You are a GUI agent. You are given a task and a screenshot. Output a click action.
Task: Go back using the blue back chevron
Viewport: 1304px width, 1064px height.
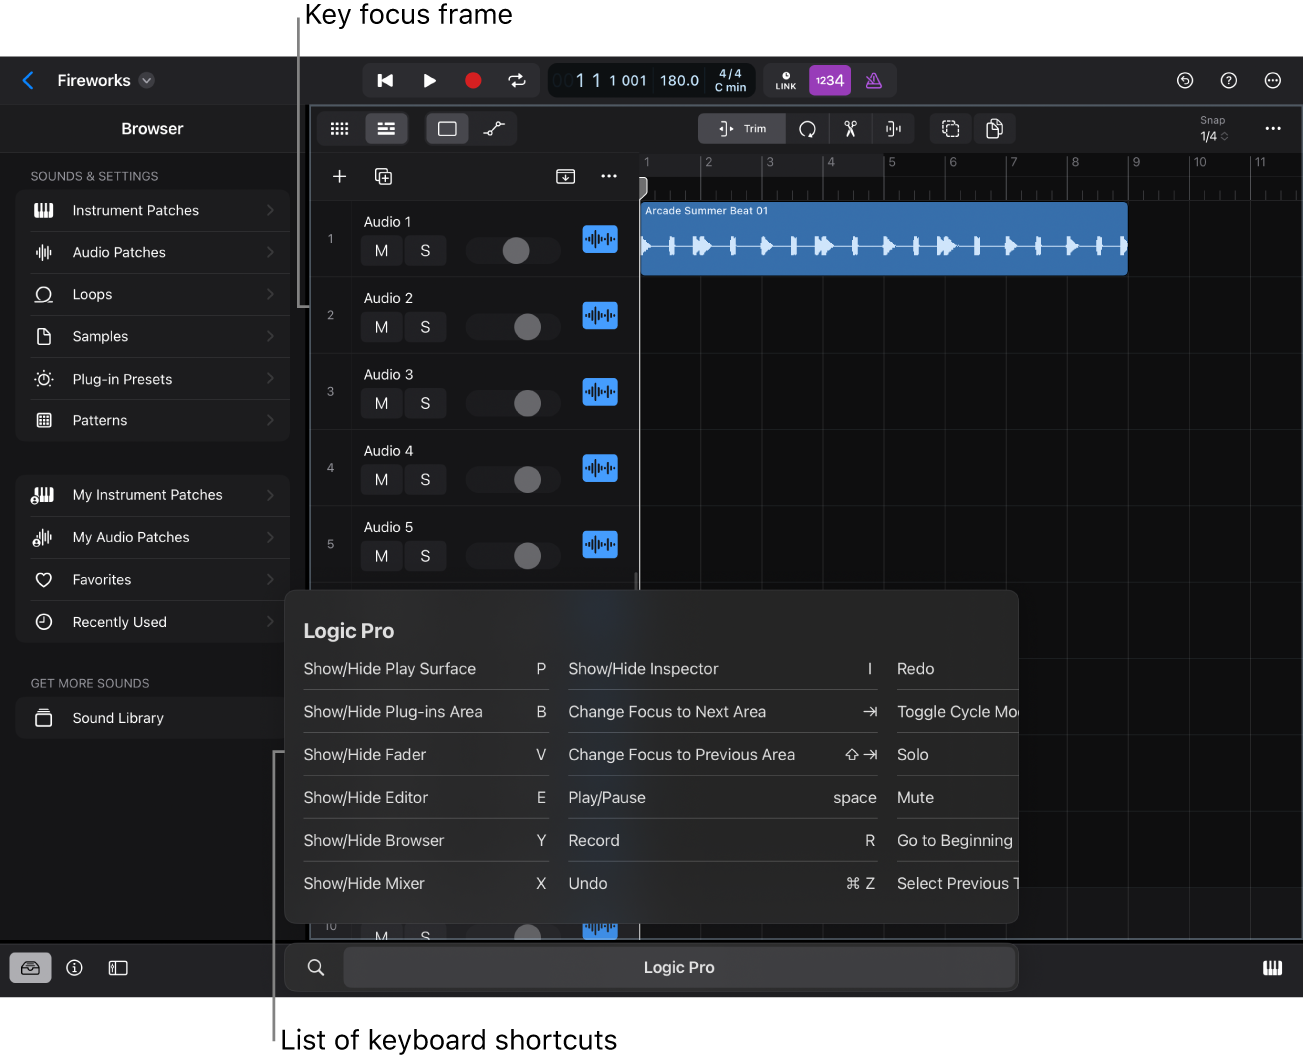(x=28, y=81)
